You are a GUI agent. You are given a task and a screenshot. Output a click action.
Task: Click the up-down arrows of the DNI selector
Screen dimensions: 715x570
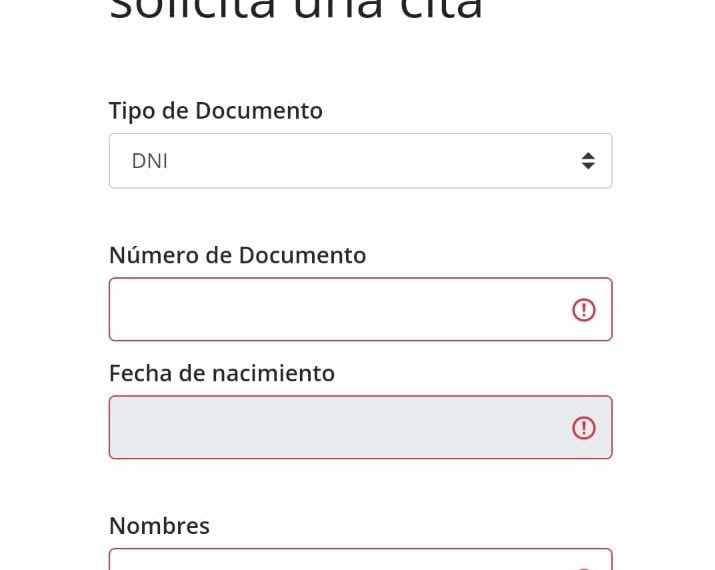588,161
